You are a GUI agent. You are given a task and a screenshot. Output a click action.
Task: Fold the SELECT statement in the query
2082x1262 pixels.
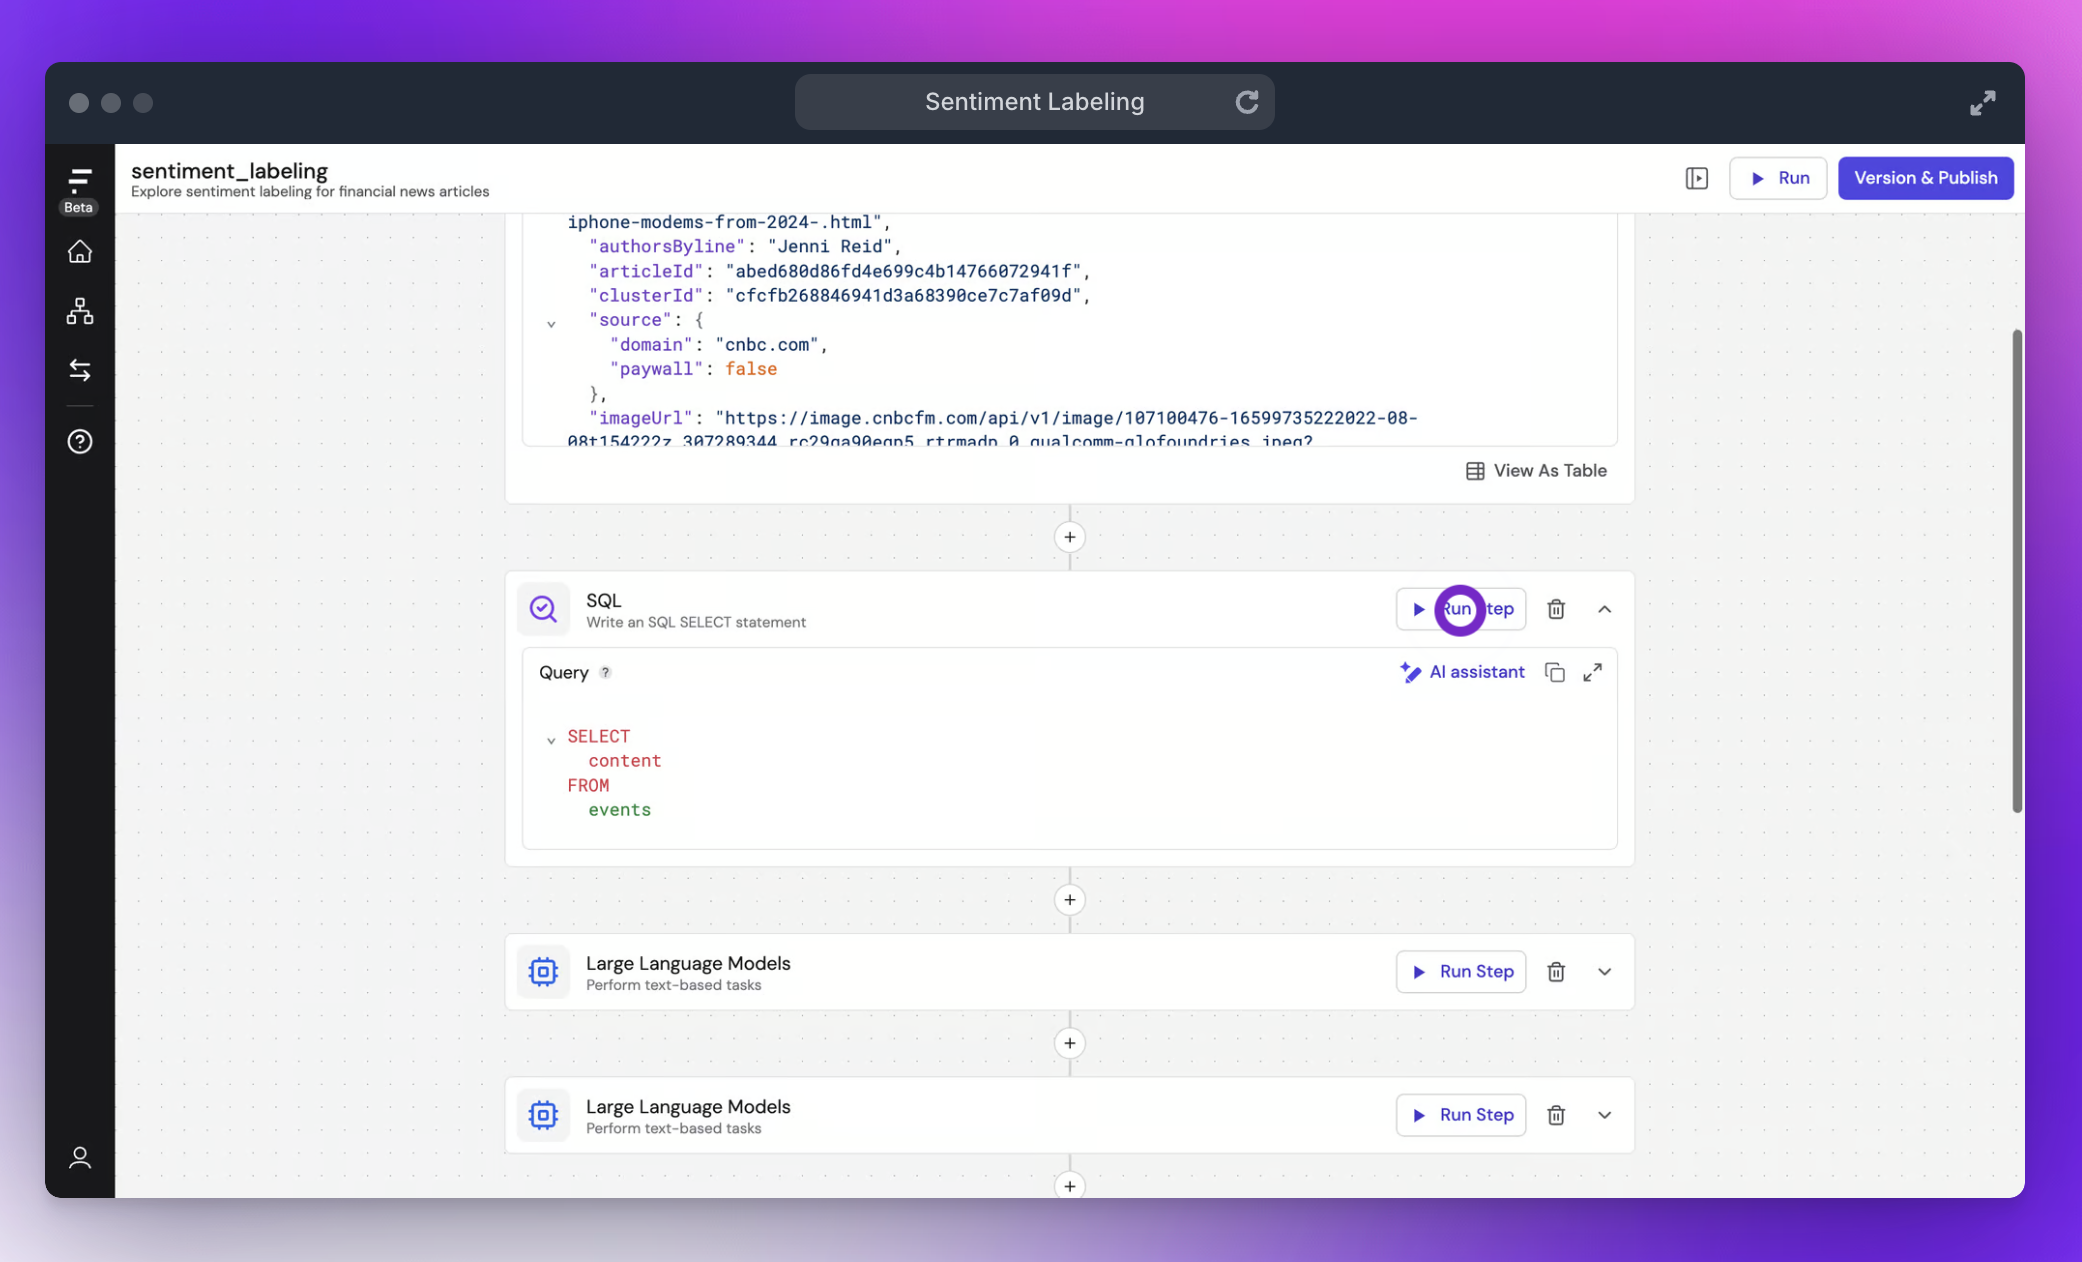point(551,740)
